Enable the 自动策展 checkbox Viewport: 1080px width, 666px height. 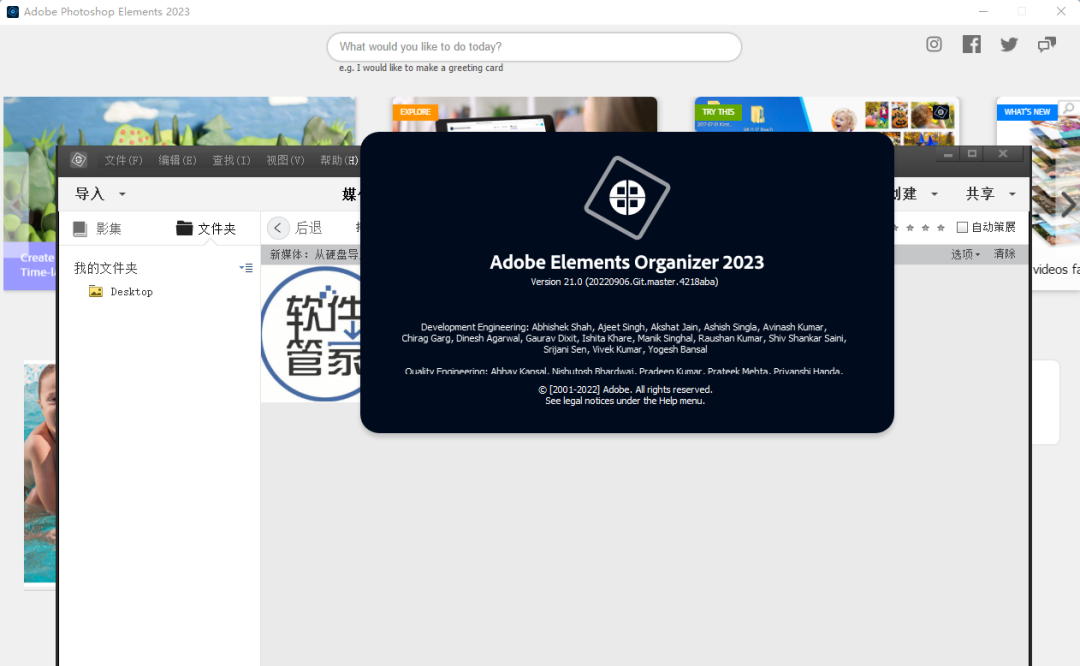pyautogui.click(x=962, y=226)
